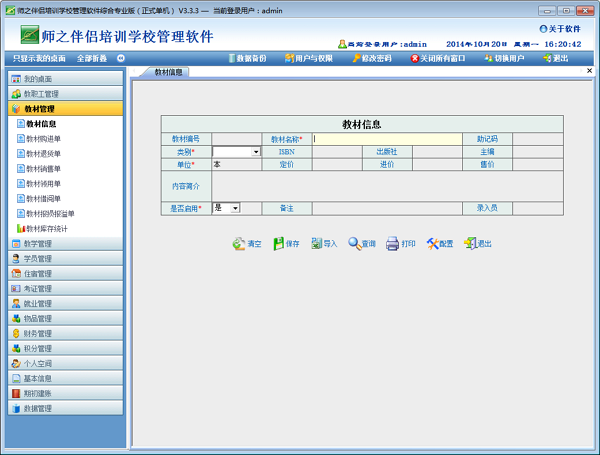Open 就业管理 employment section
Viewport: 600px width, 455px height.
pyautogui.click(x=65, y=303)
